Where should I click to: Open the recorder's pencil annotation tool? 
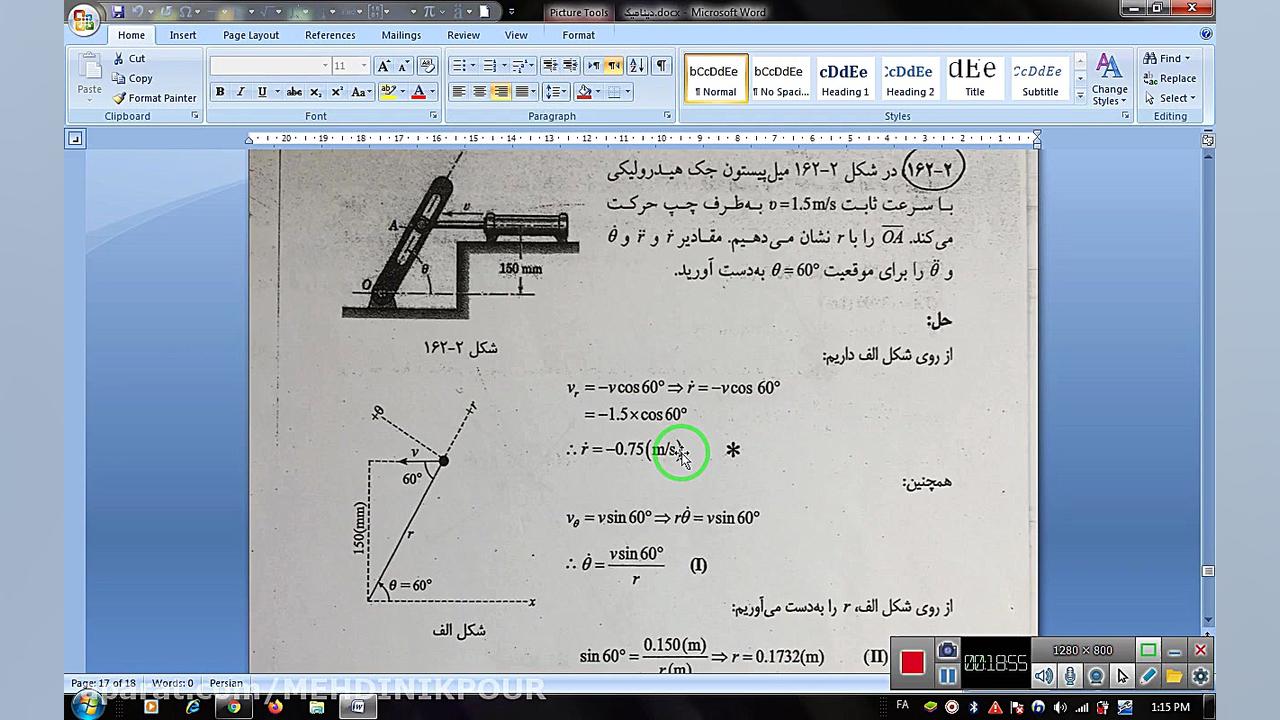(x=1148, y=676)
